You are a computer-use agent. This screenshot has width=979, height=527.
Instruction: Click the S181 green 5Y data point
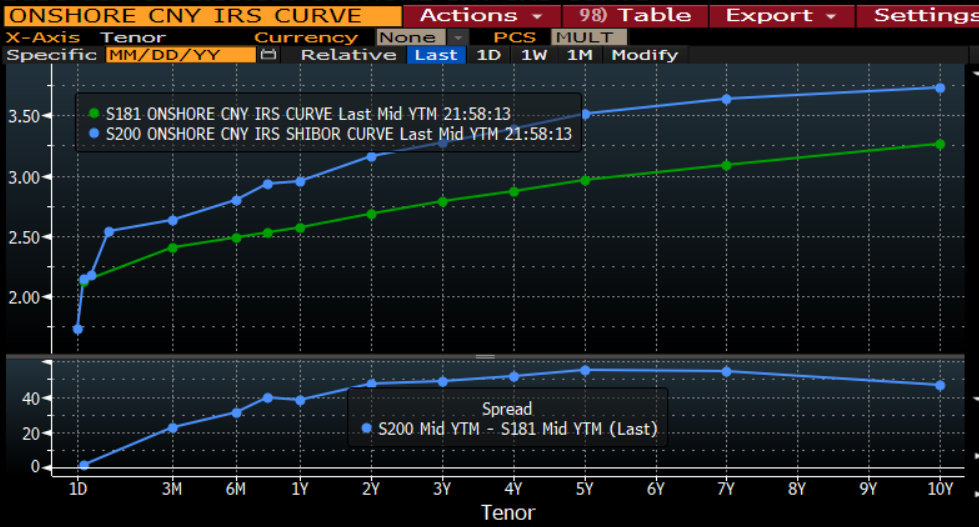tap(585, 180)
